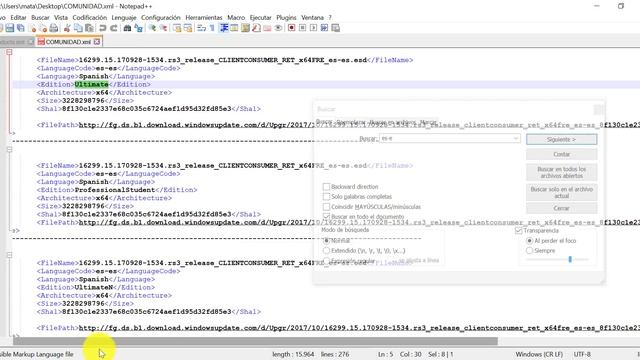Zoom out the editor text
This screenshot has height=360, width=640.
coord(163,28)
